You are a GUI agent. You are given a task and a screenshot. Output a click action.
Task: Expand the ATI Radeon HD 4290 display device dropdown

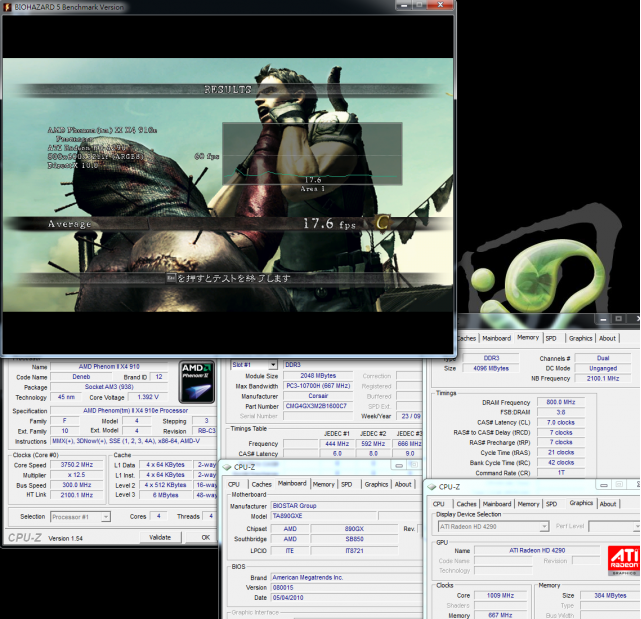coord(544,527)
